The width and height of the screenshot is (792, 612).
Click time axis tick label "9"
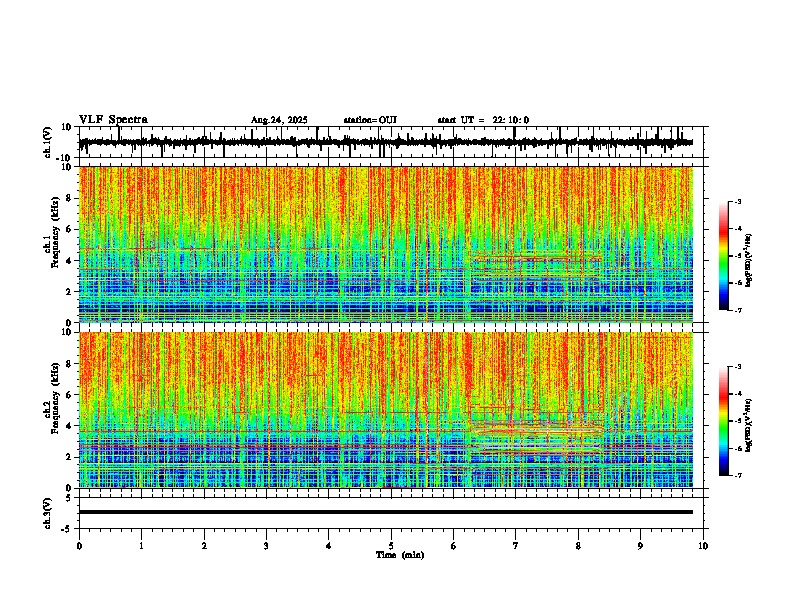coord(640,546)
